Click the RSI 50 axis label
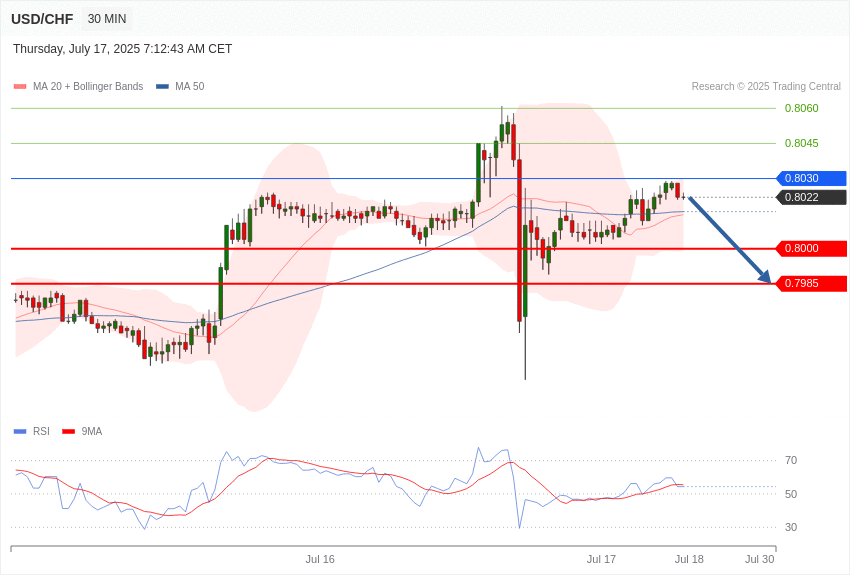Image resolution: width=850 pixels, height=576 pixels. click(x=791, y=494)
